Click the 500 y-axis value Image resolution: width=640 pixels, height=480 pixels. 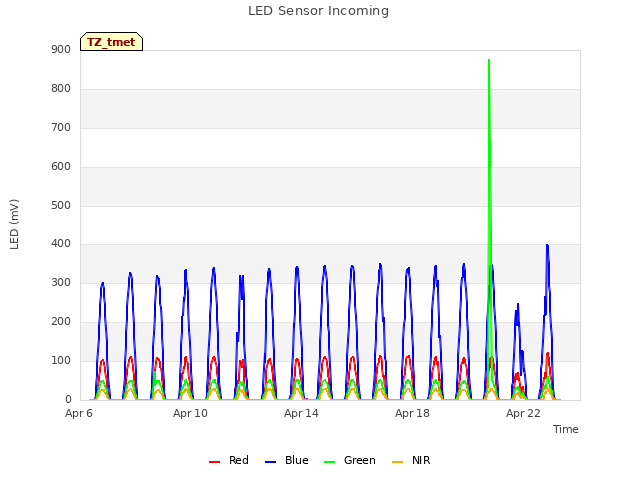pyautogui.click(x=61, y=205)
